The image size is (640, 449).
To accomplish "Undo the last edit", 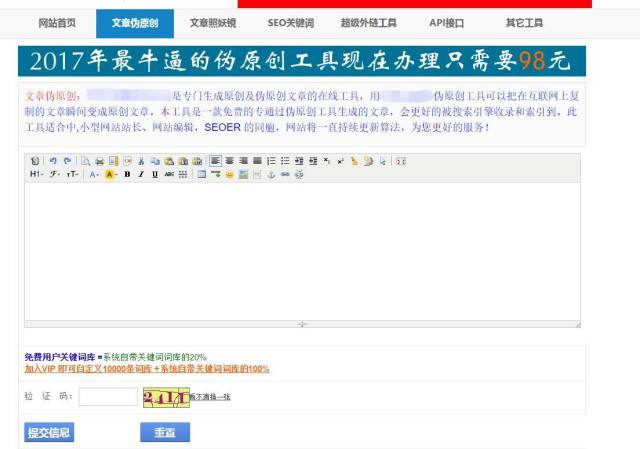I will click(53, 161).
